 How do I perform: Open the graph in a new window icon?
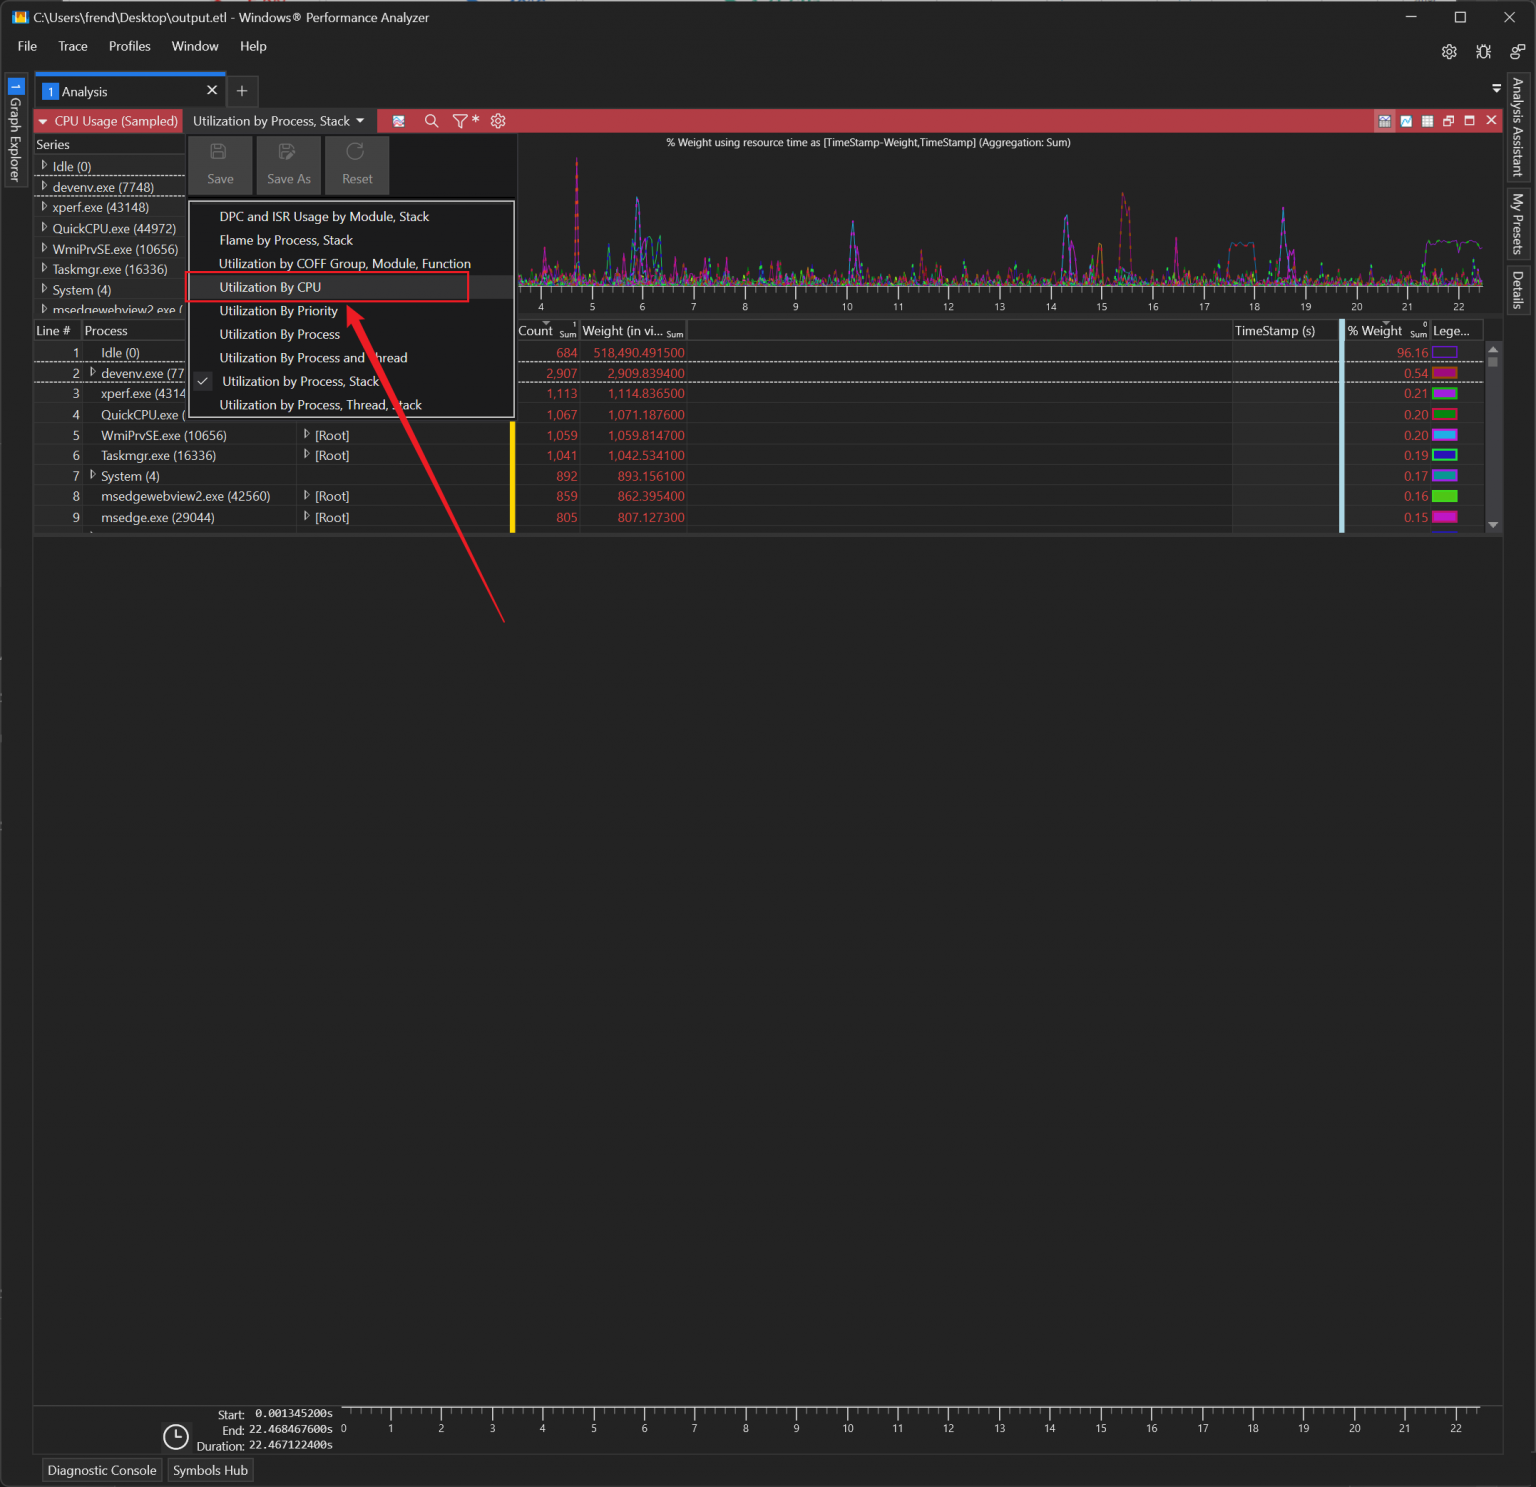point(1448,120)
